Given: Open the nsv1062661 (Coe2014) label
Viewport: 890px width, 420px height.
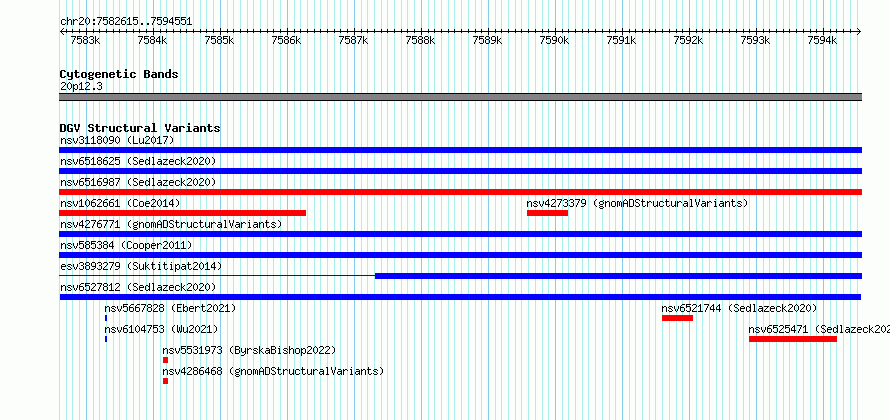Looking at the screenshot, I should 120,203.
